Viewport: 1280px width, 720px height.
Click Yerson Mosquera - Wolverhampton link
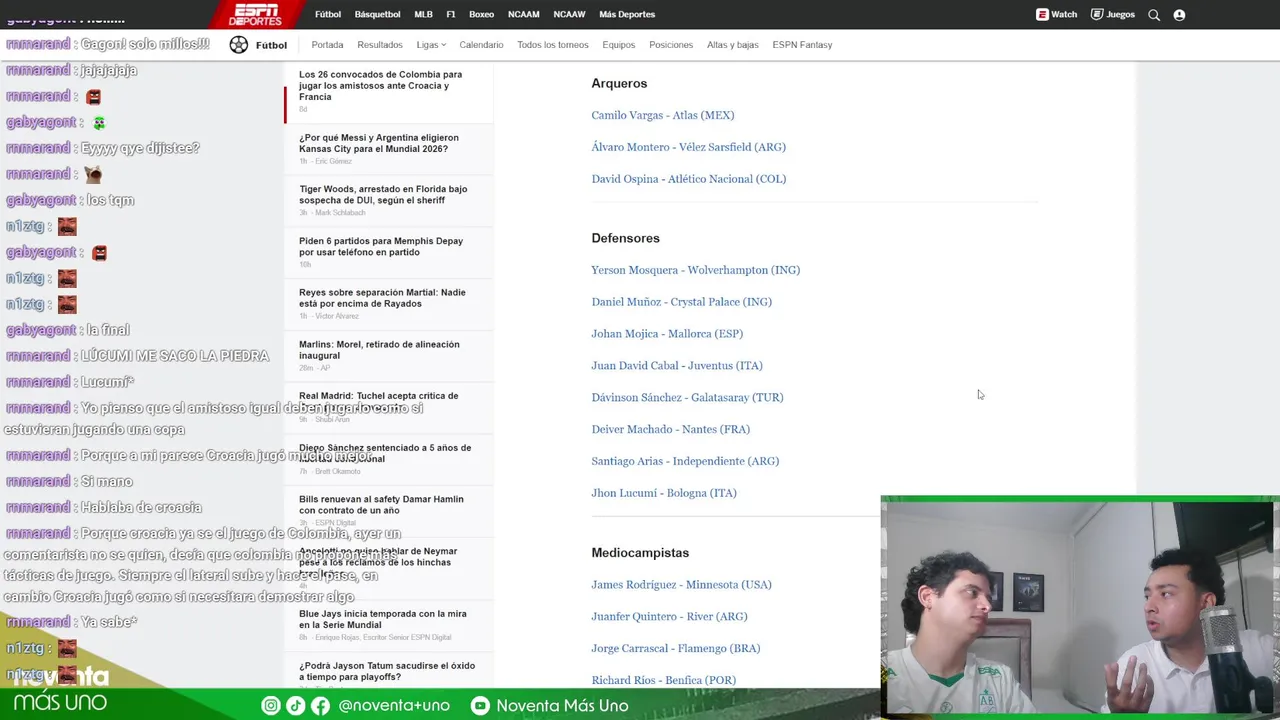[x=695, y=270]
